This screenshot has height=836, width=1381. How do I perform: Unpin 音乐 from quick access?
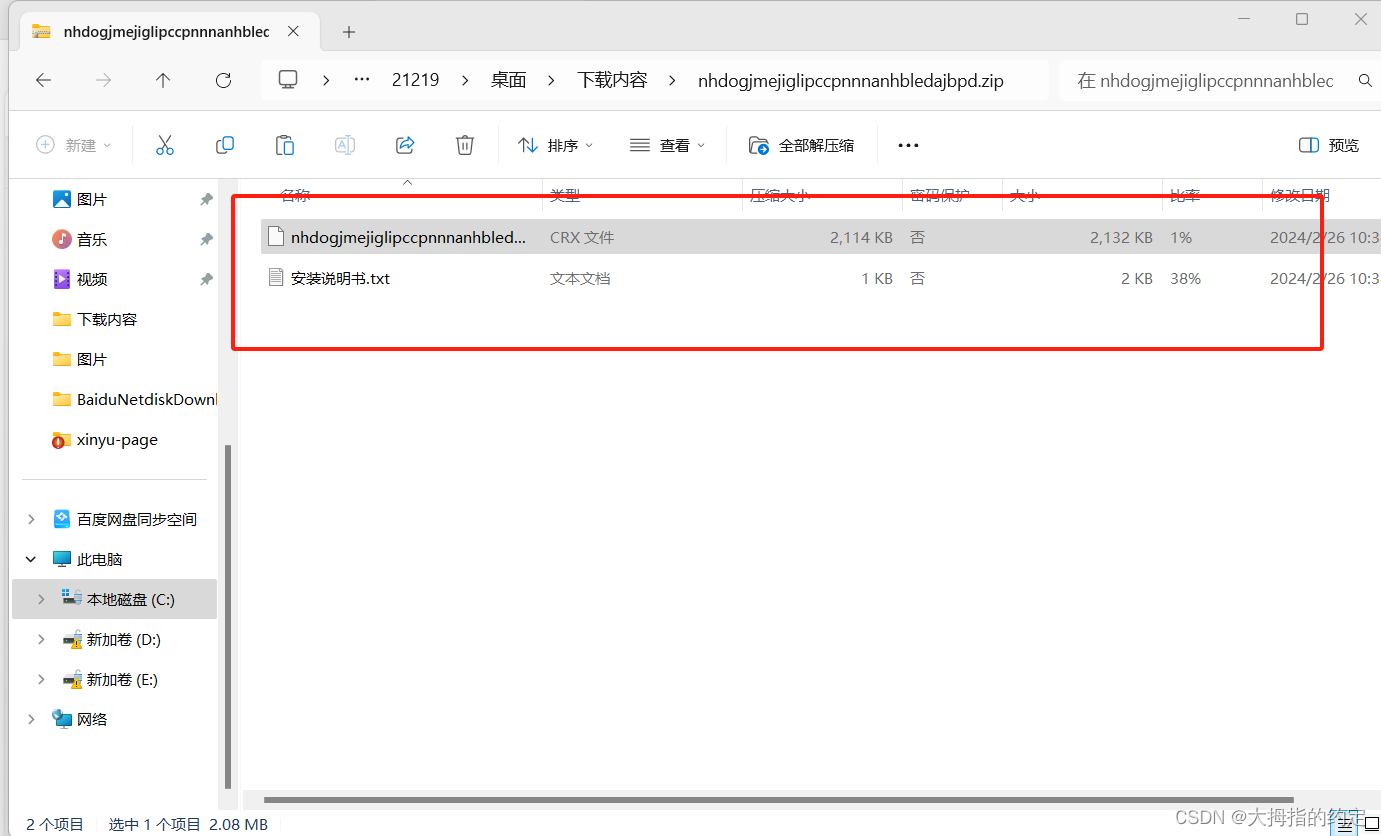coord(206,240)
